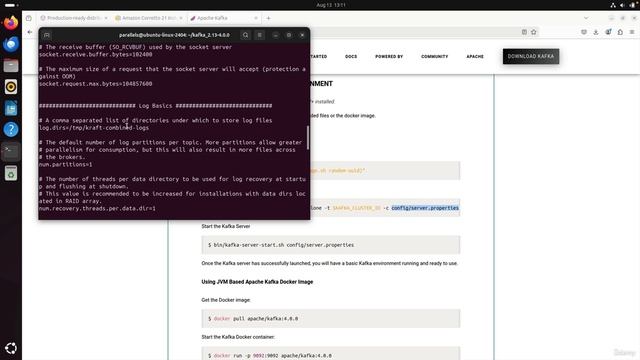Switch to Production-ready distribution tab
Viewport: 640px width, 360px height.
(73, 18)
